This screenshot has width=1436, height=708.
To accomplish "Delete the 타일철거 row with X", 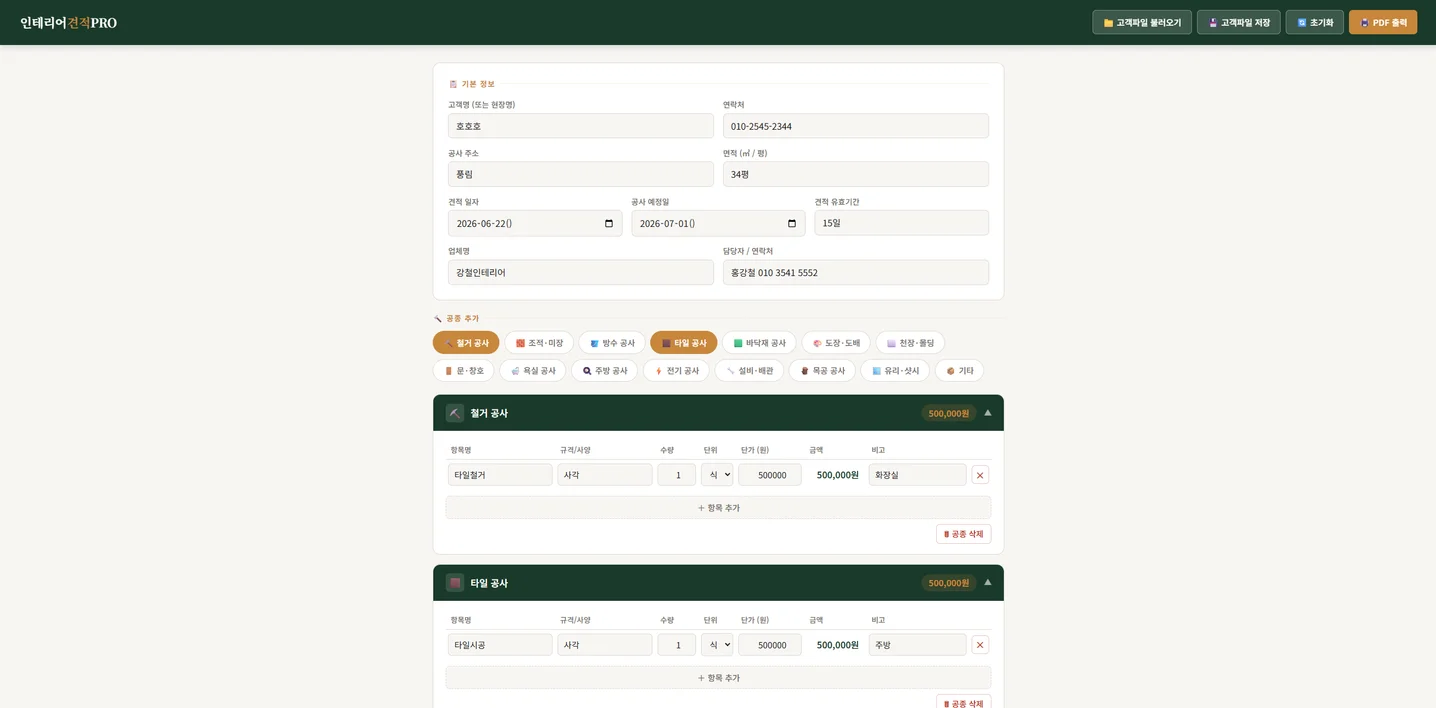I will tap(980, 475).
